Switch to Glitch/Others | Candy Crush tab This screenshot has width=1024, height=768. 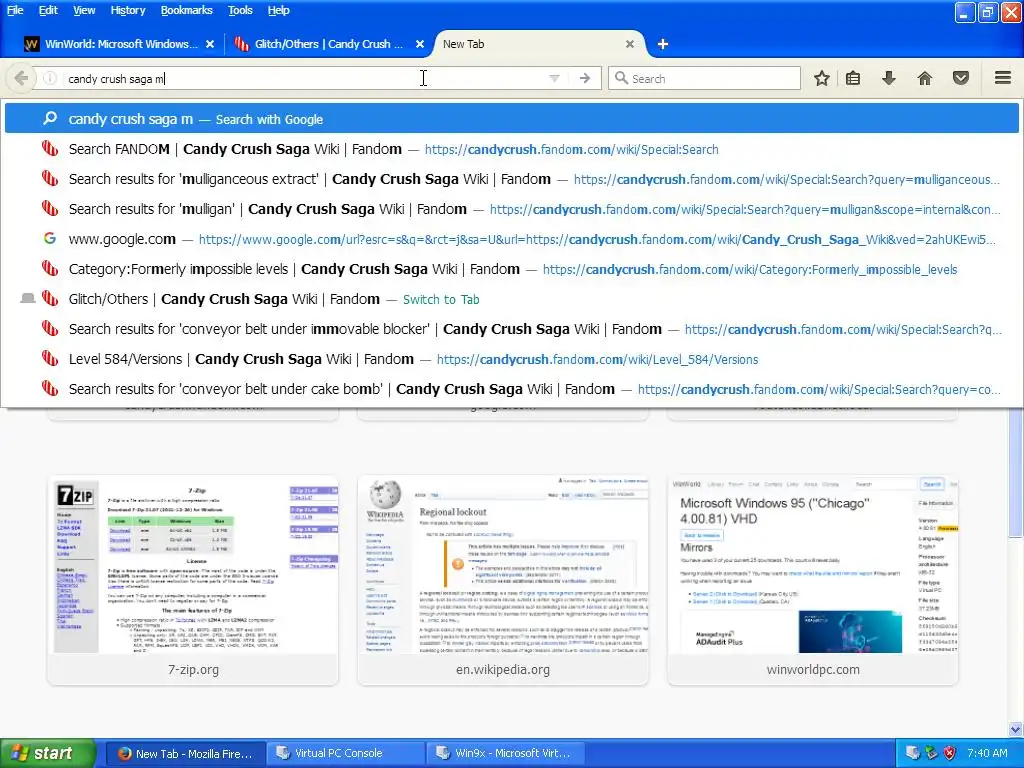(x=329, y=44)
